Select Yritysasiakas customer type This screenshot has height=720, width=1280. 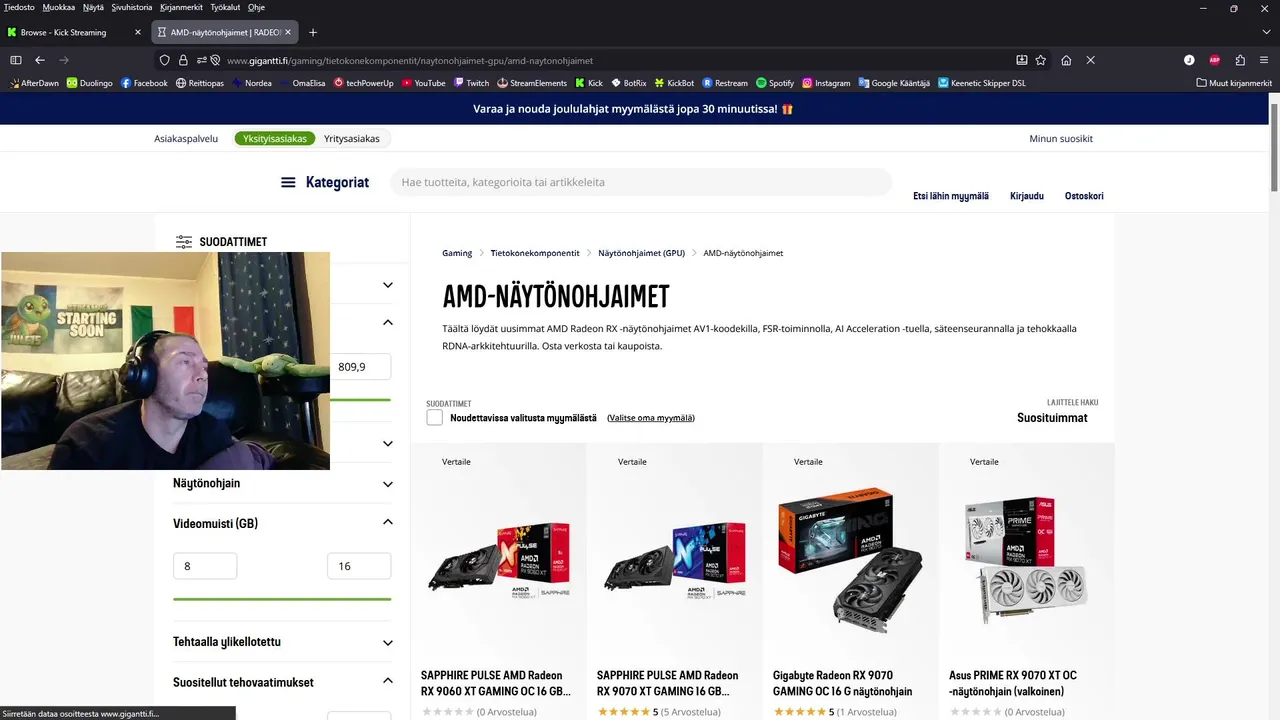pyautogui.click(x=352, y=138)
